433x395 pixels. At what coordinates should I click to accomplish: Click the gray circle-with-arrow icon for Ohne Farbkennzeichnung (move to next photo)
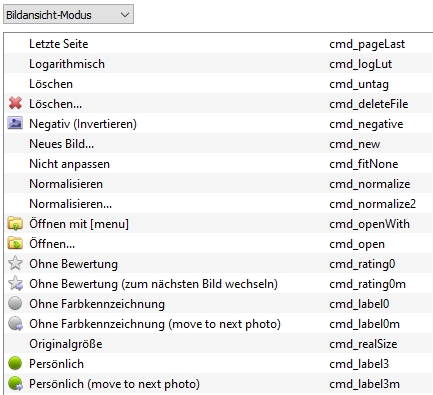[x=15, y=324]
